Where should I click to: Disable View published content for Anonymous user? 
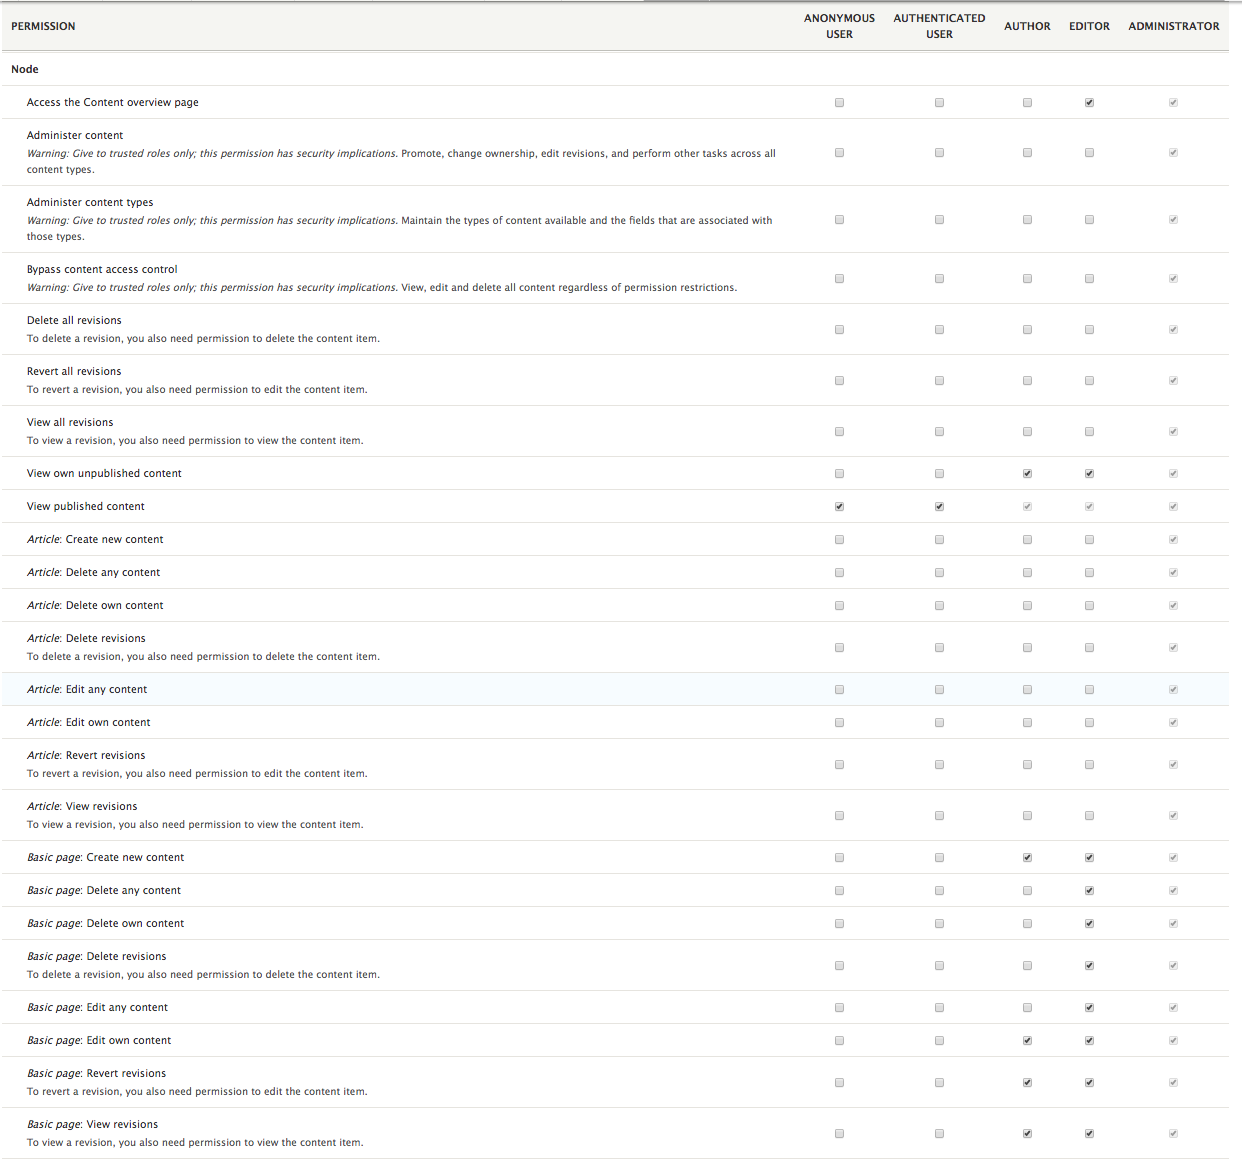839,507
